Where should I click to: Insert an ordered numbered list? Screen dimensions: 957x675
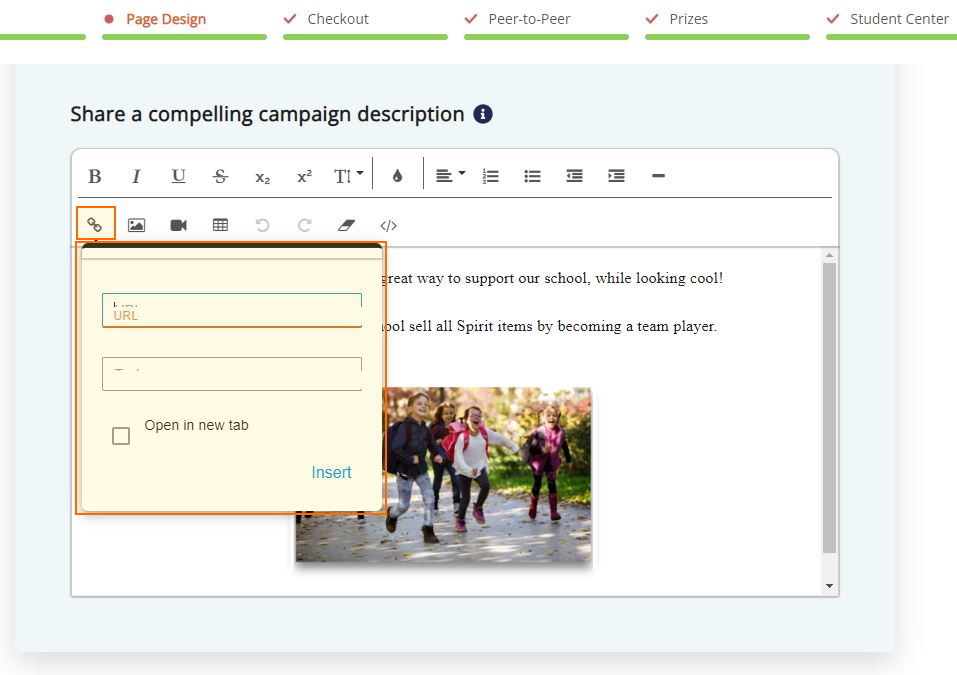pos(491,176)
